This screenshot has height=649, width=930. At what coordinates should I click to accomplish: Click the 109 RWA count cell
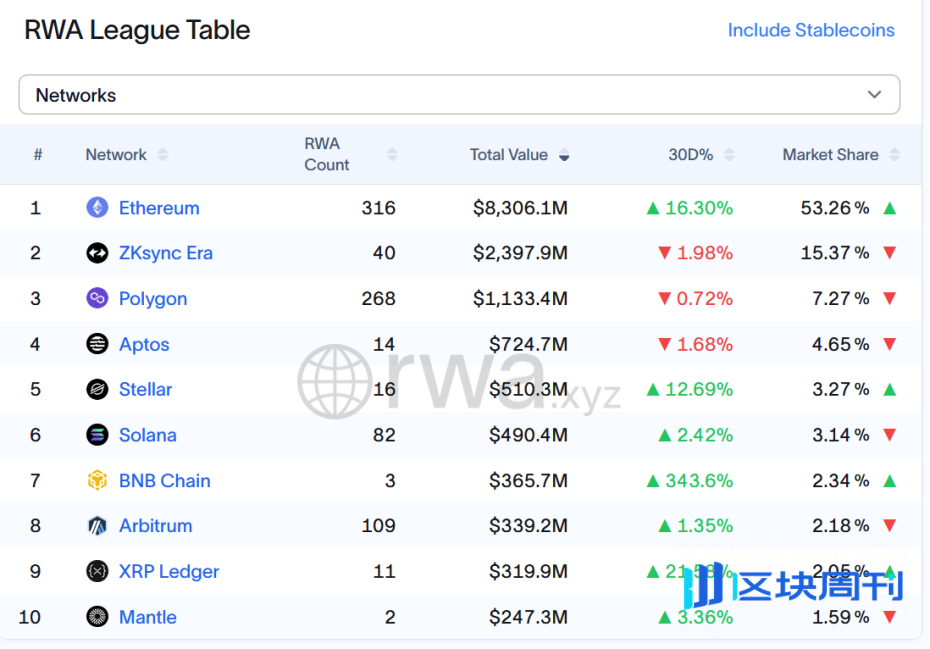(x=378, y=526)
